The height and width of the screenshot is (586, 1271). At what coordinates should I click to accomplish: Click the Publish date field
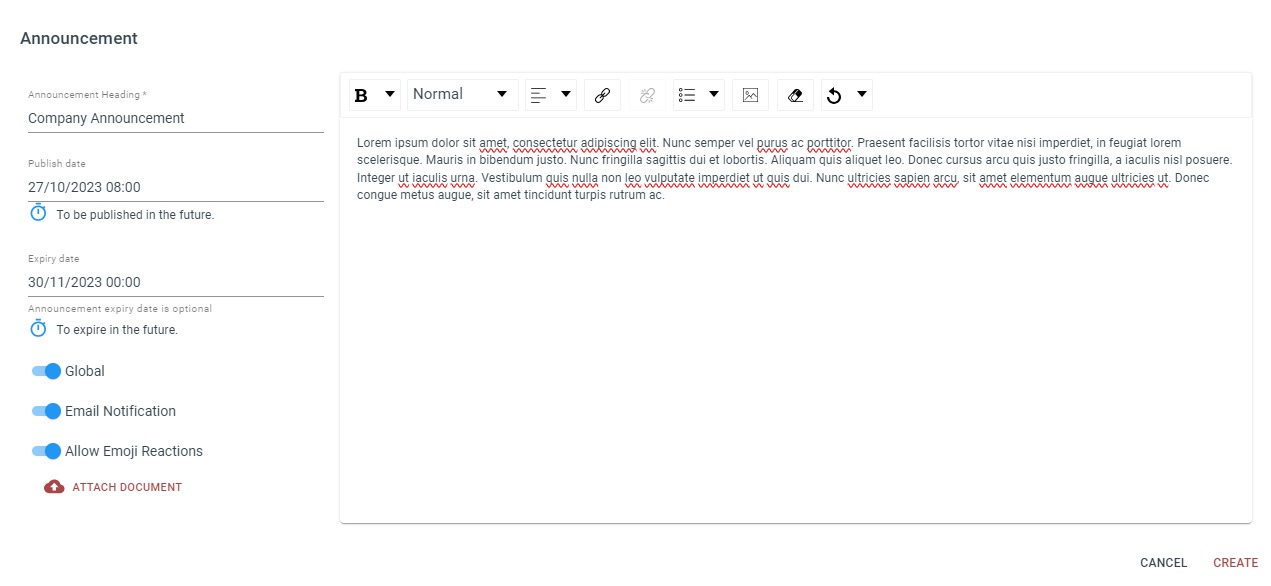coord(176,187)
